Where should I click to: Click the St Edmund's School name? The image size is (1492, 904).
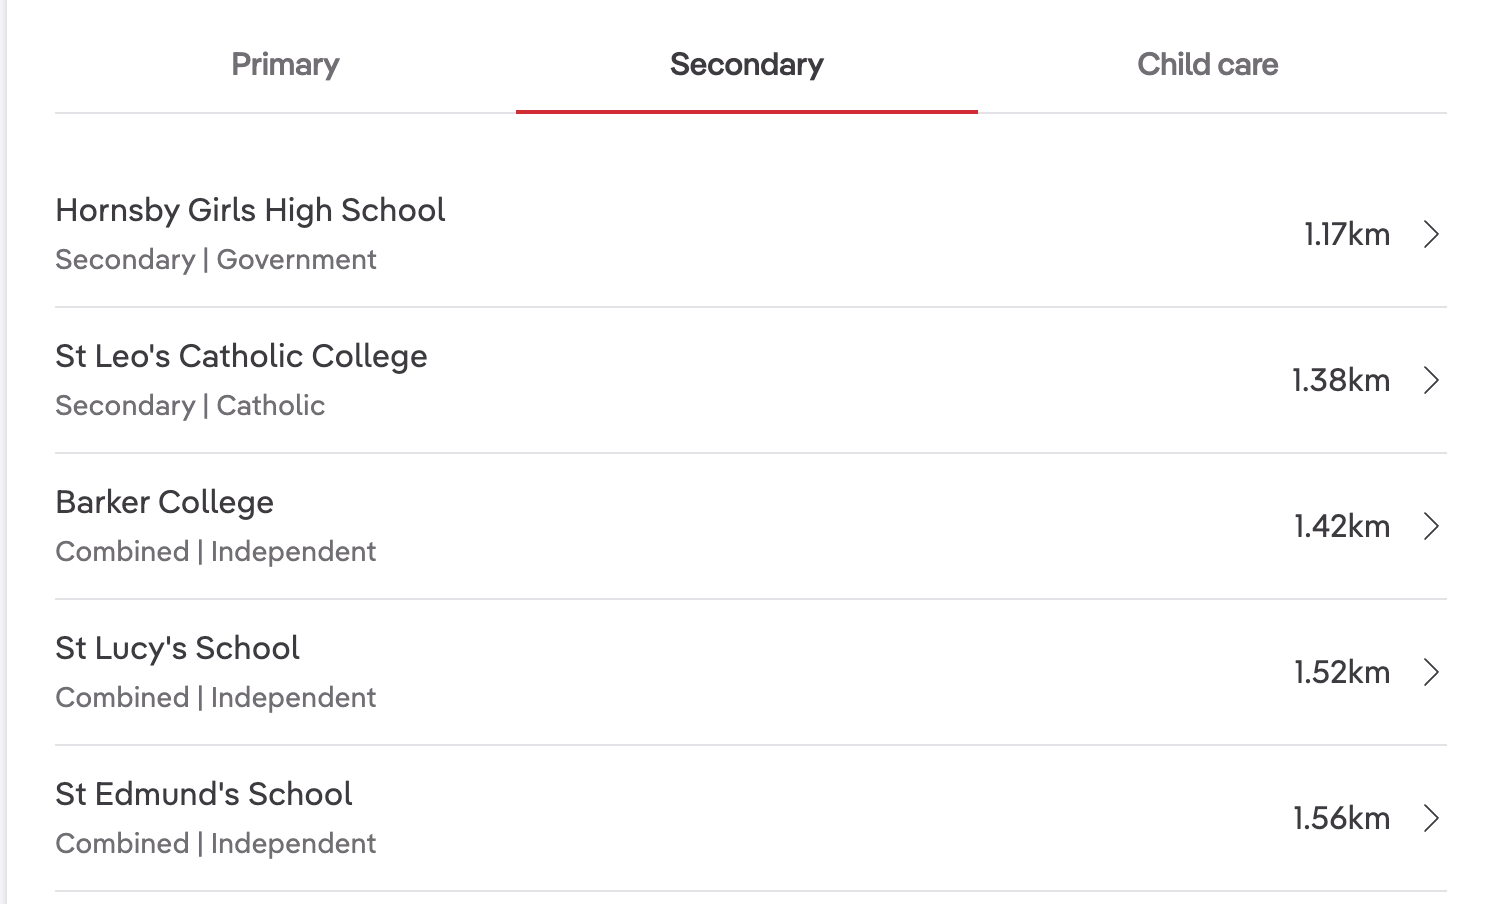tap(203, 794)
